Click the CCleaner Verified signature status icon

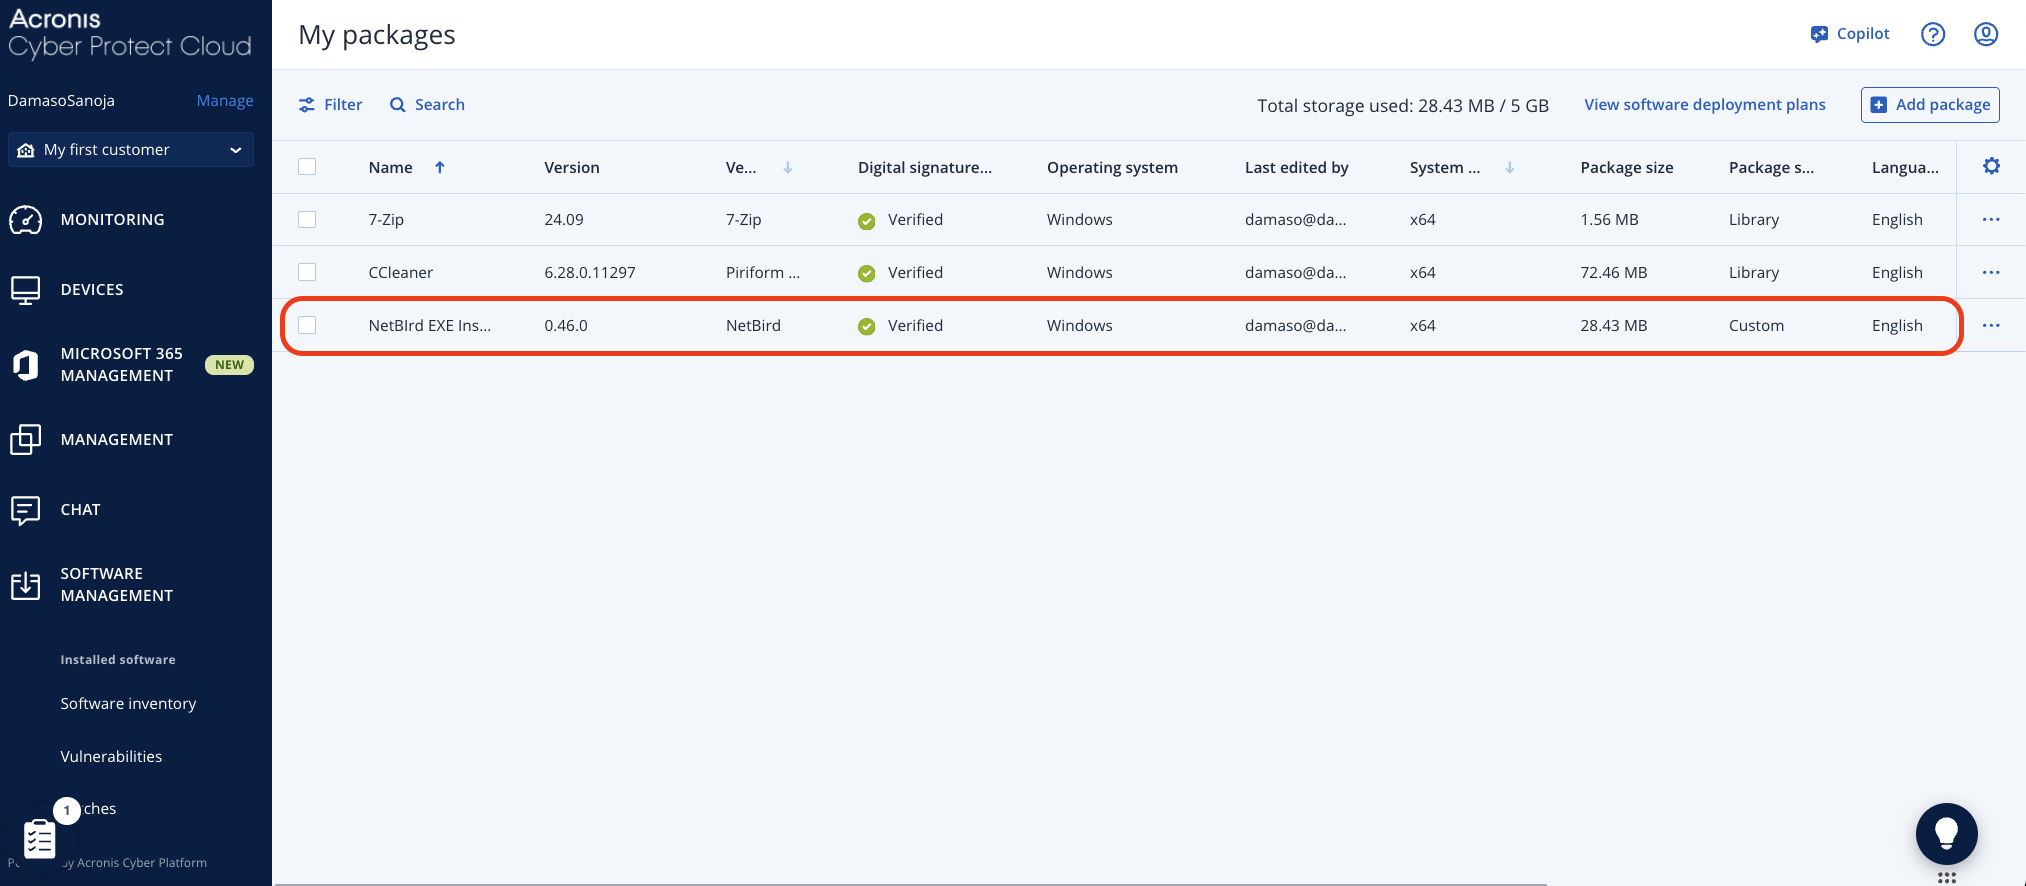click(x=867, y=274)
